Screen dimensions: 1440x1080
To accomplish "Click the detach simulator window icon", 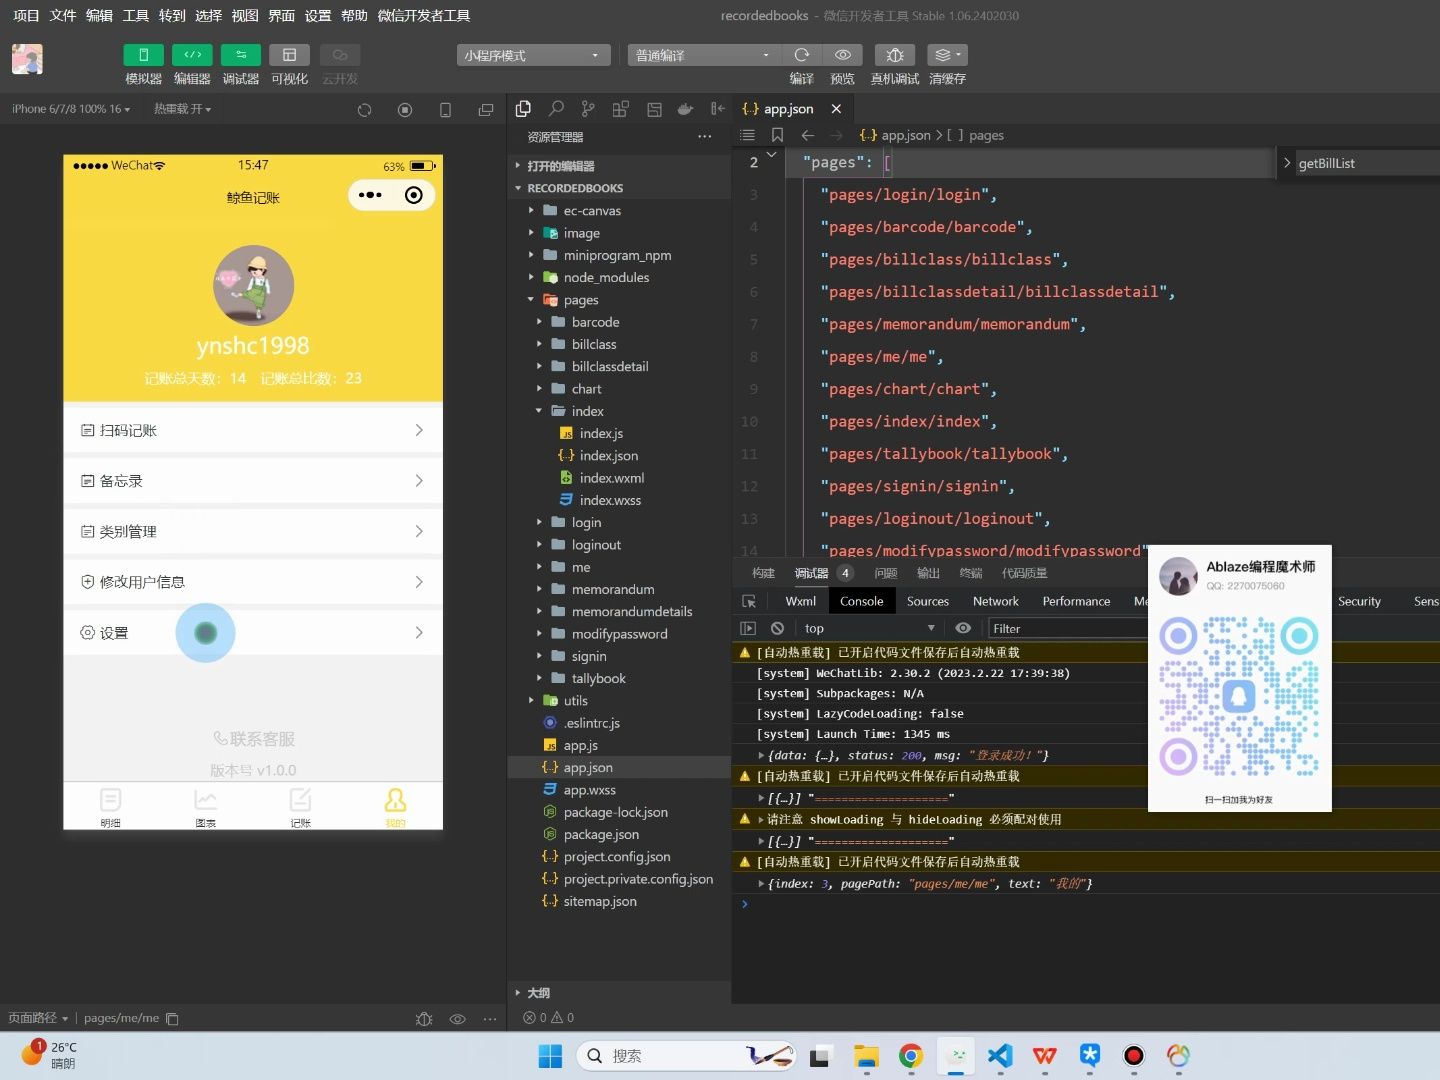I will coord(486,110).
